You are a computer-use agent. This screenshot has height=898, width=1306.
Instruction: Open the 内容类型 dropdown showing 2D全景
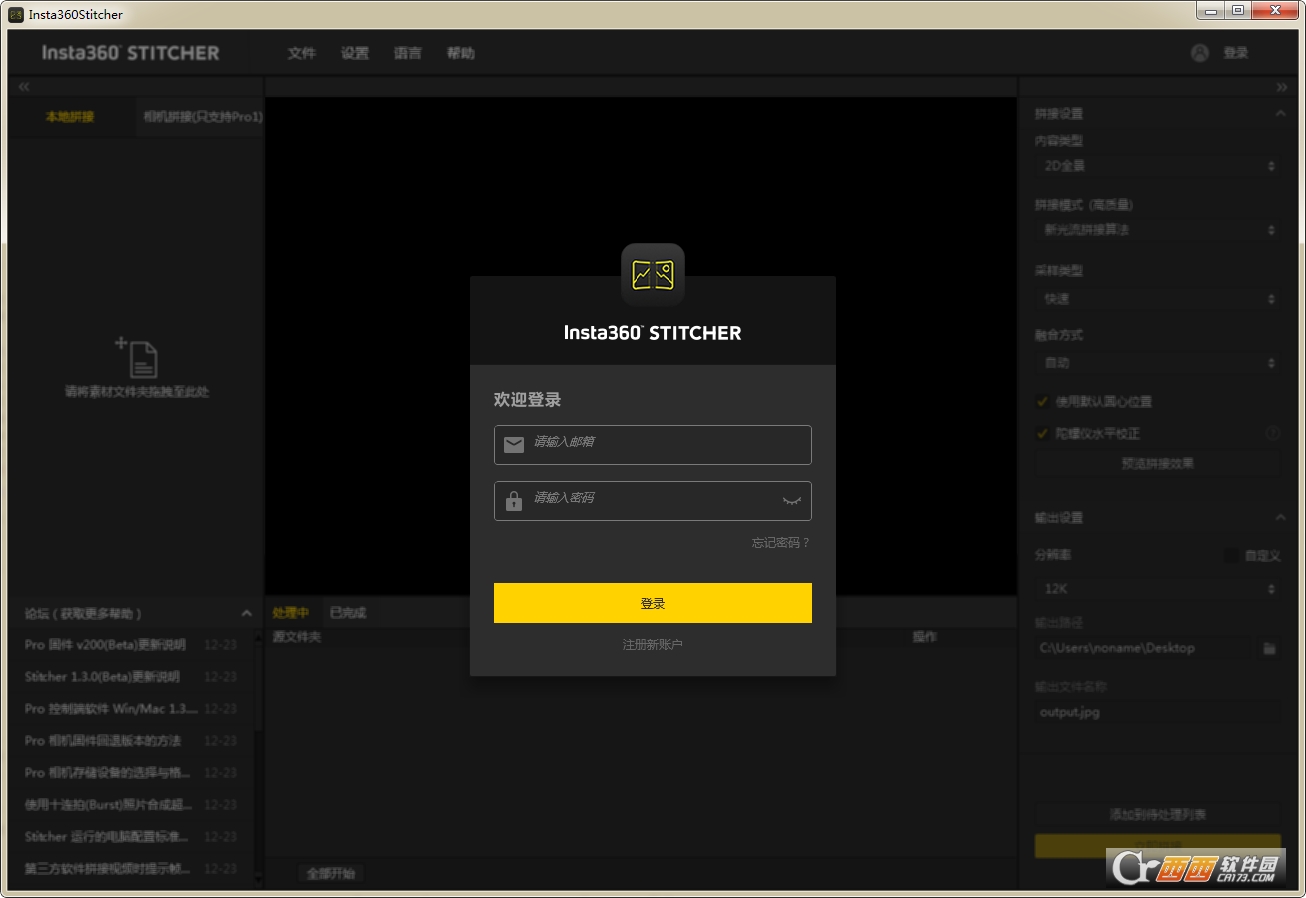[x=1157, y=166]
